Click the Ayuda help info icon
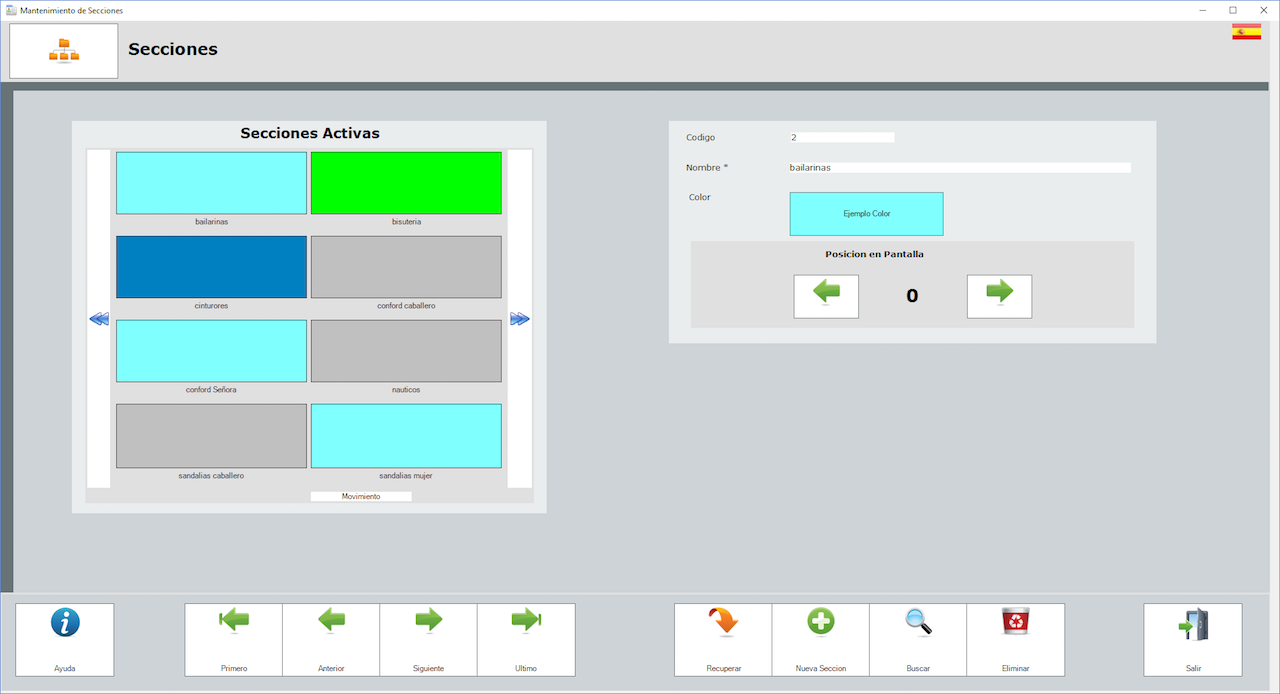Screen dimensions: 1280x694 [x=65, y=624]
